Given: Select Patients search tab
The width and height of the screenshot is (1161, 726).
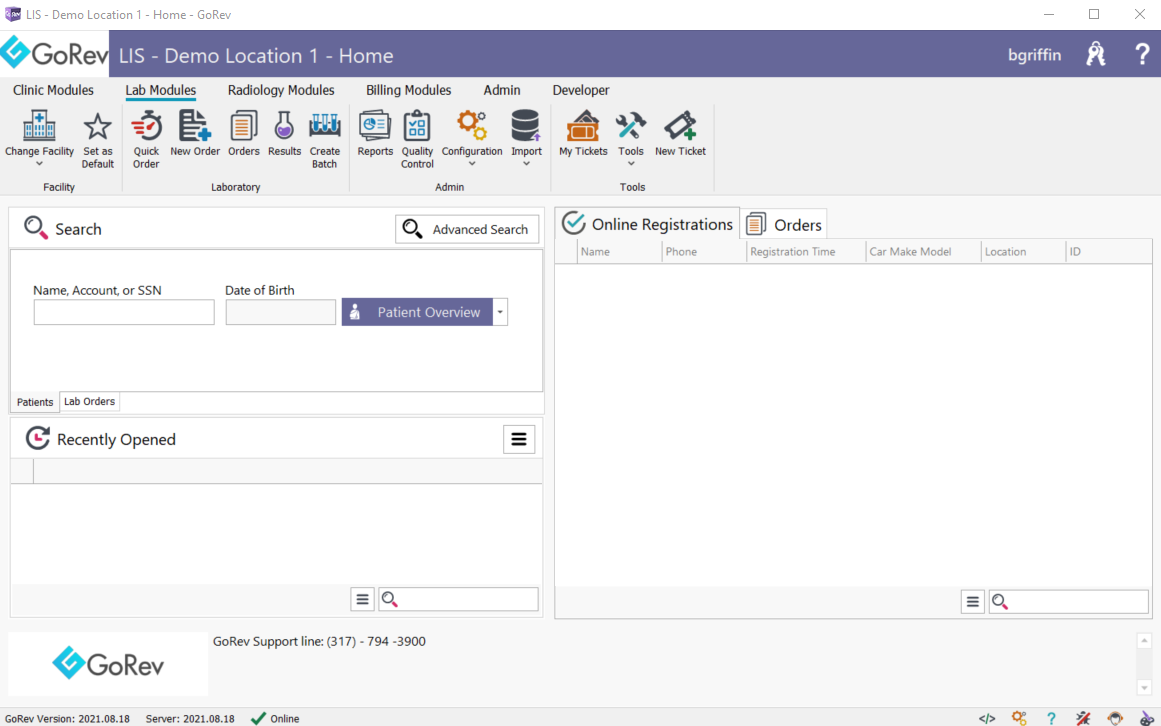Looking at the screenshot, I should click(x=35, y=402).
